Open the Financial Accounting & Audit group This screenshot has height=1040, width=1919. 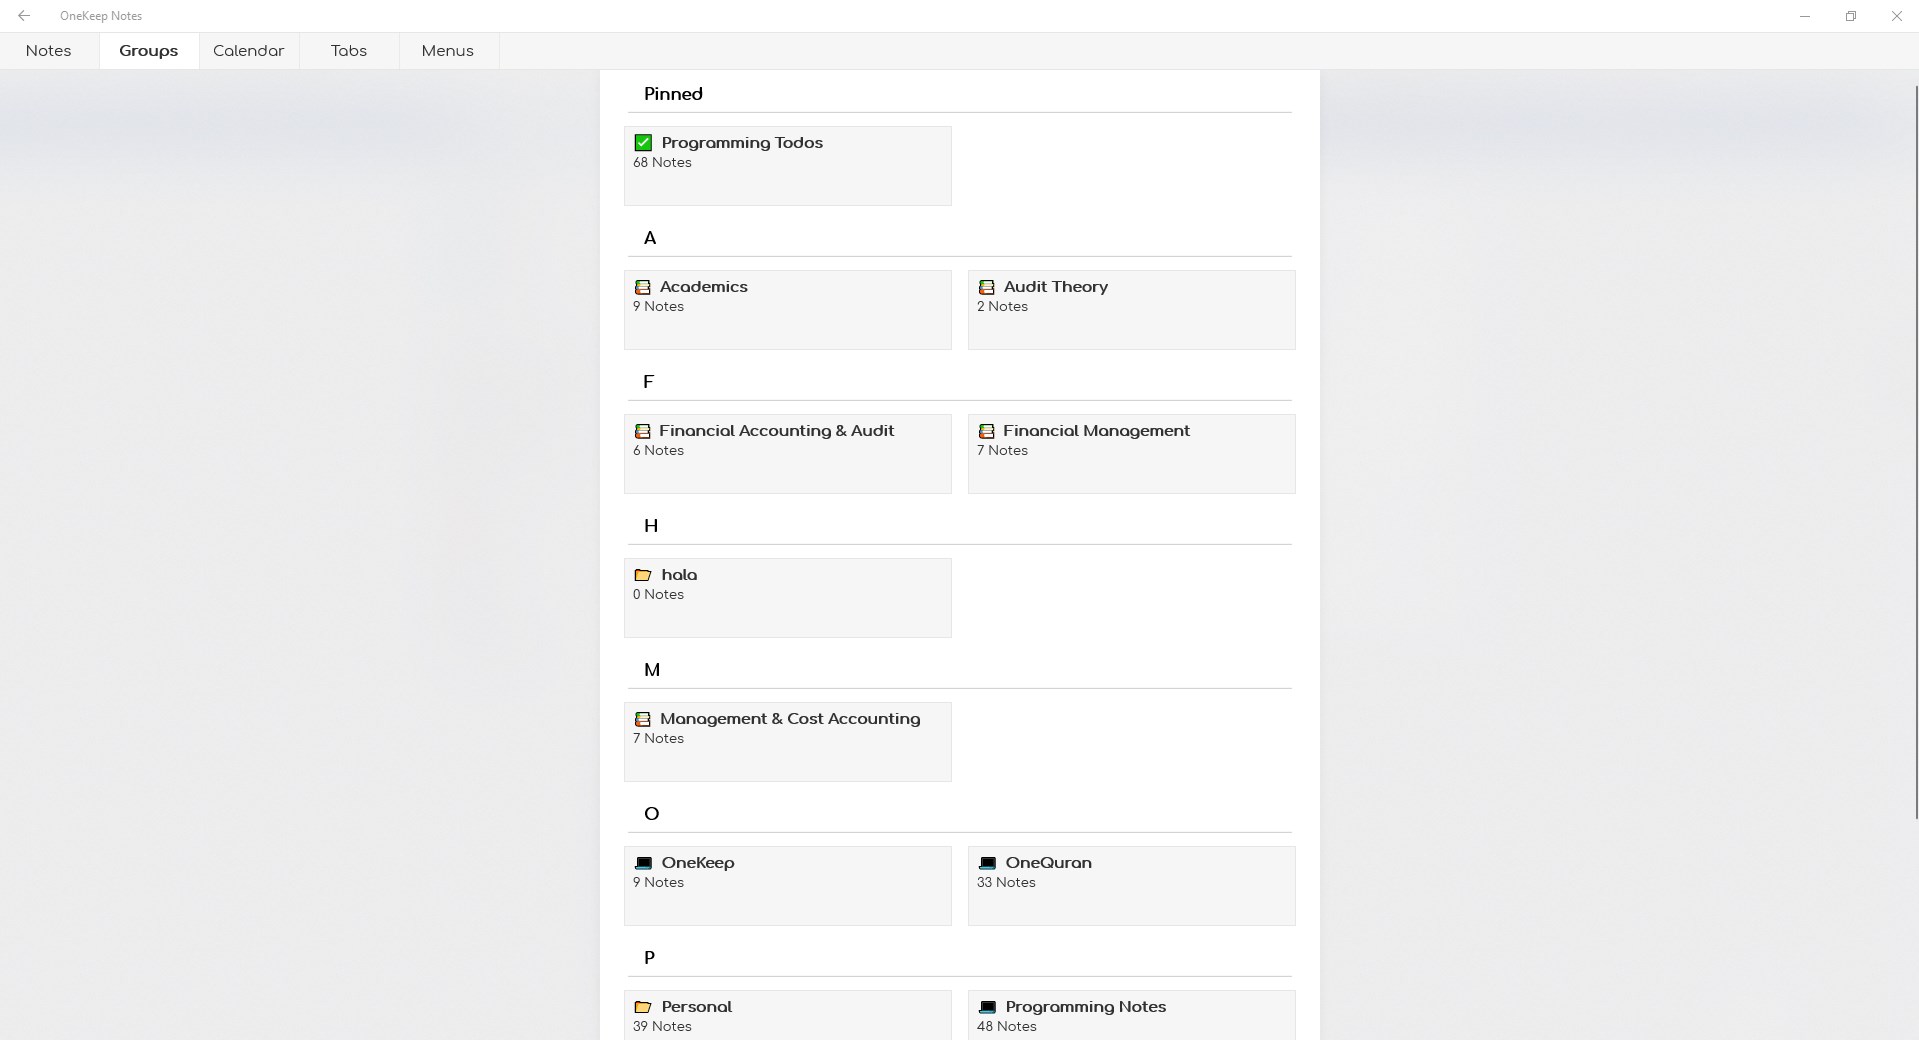tap(787, 454)
